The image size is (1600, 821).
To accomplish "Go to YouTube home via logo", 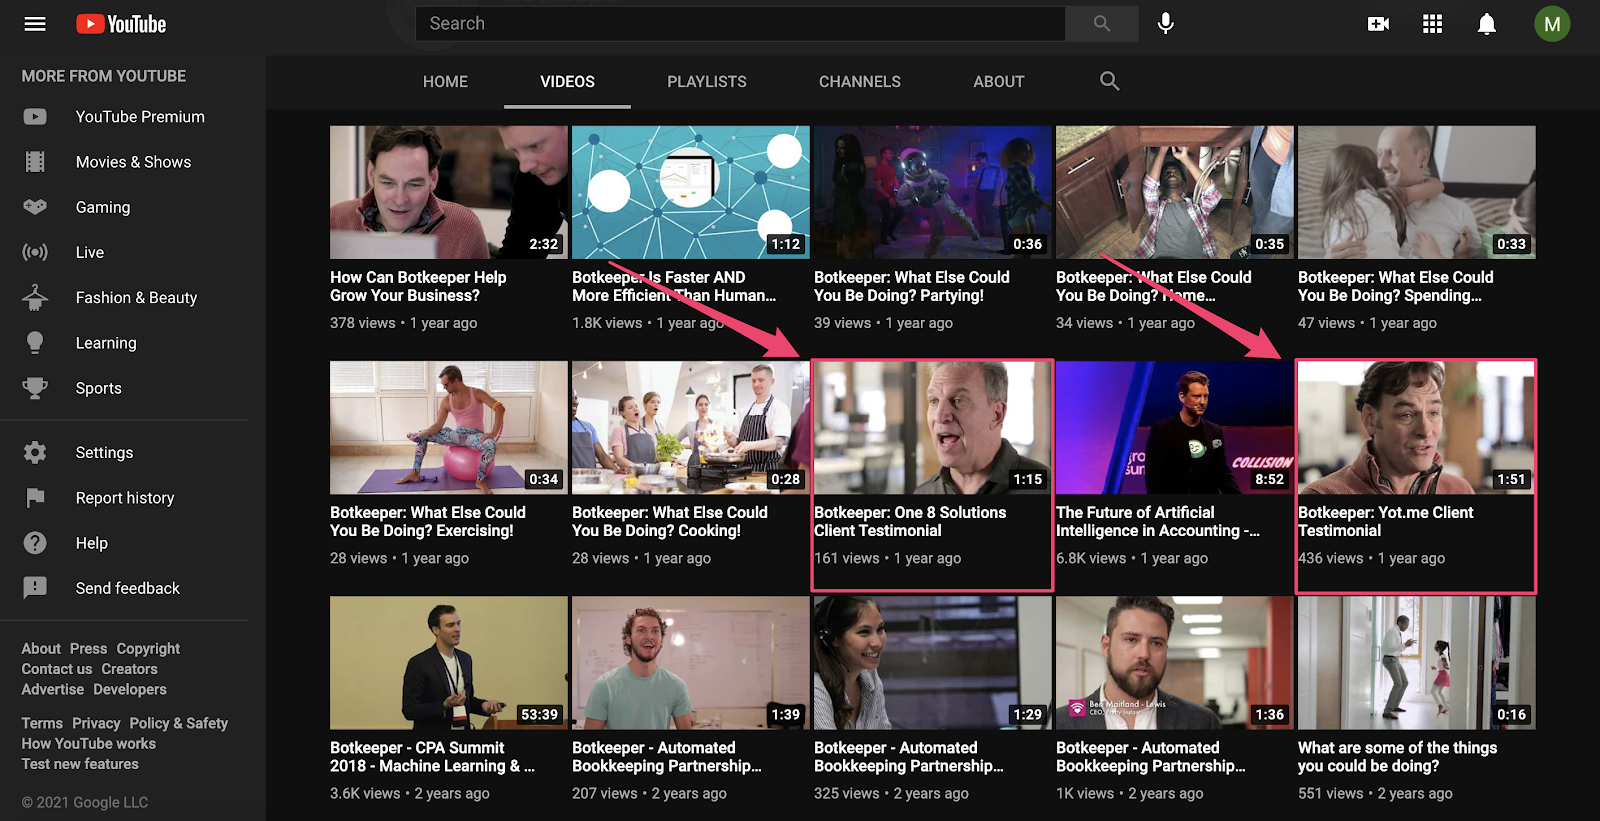I will [x=121, y=24].
